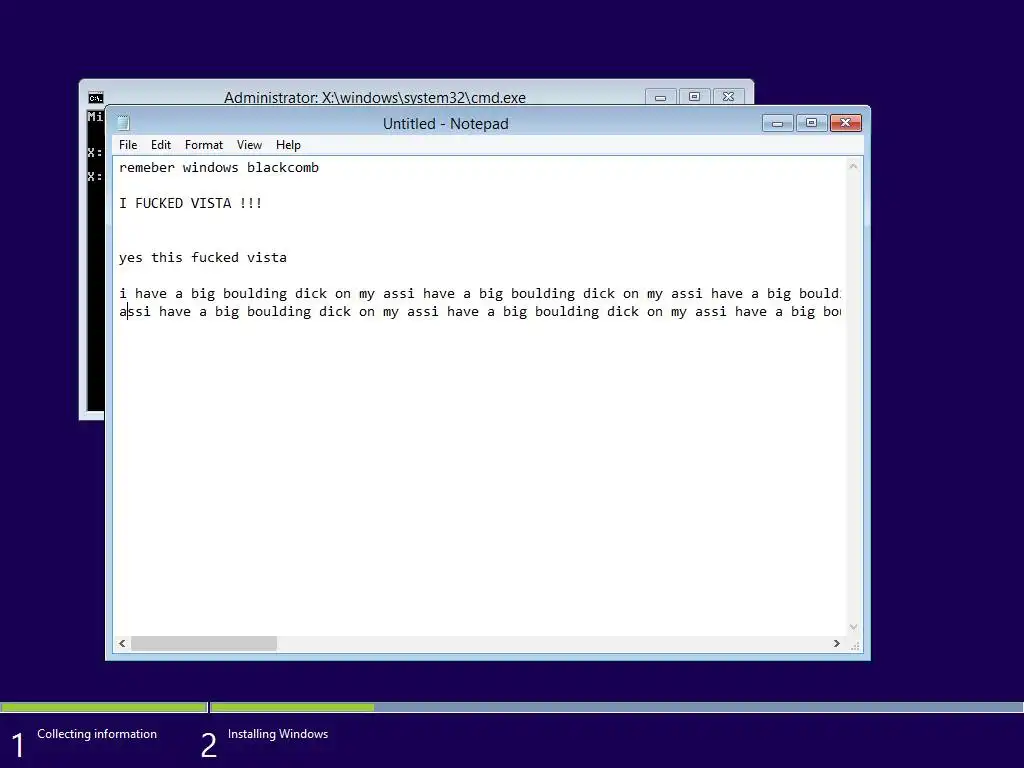
Task: Click the vertical scrollbar down arrow
Action: click(853, 627)
